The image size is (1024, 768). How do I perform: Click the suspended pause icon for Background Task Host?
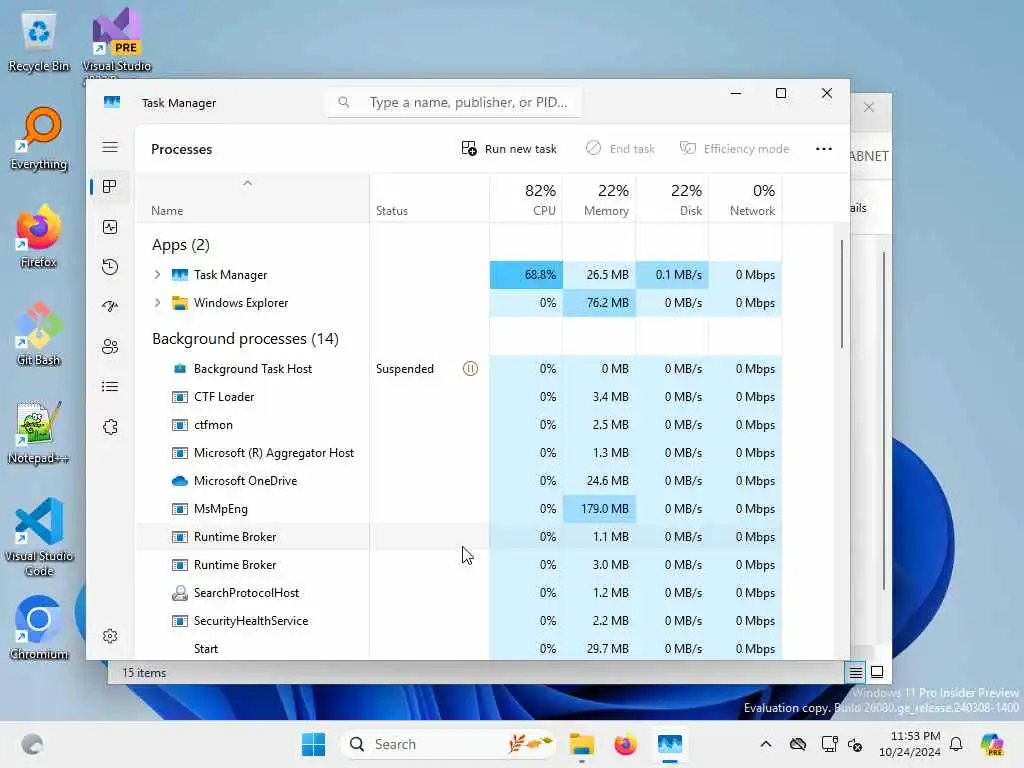pos(470,368)
